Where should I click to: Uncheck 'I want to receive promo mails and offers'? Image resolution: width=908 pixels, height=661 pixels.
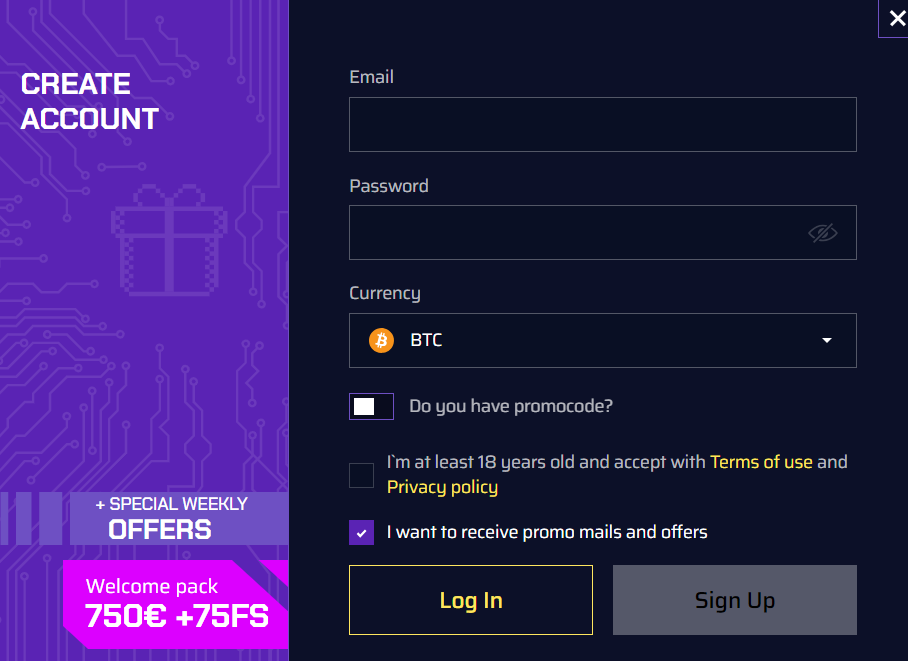(x=361, y=532)
